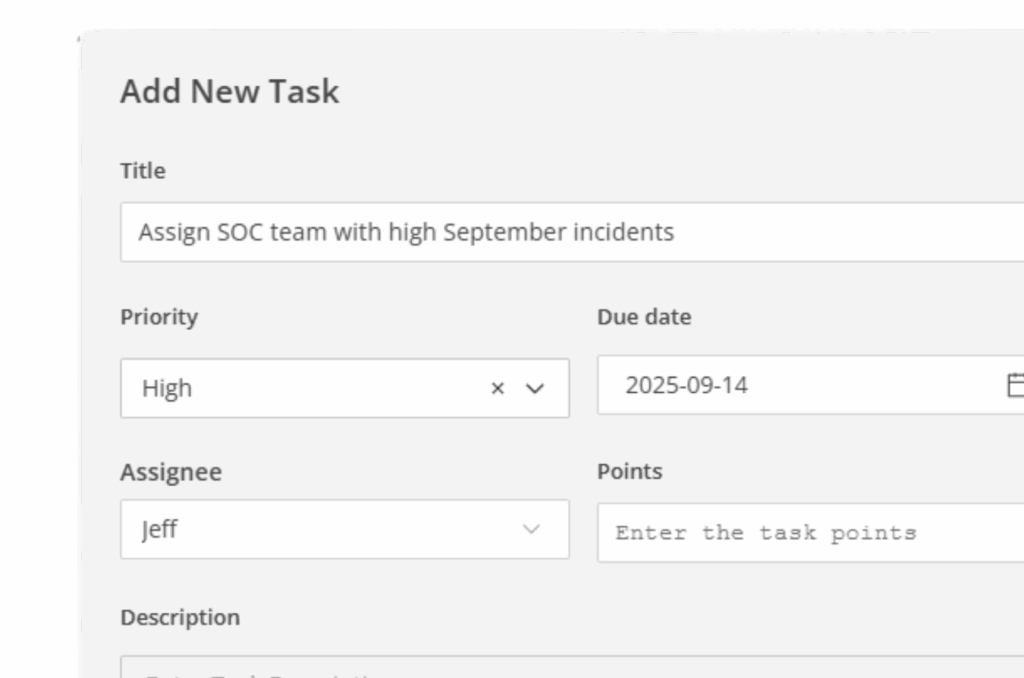
Task: Click the dimmed backdrop outside the dialog
Action: 38,350
